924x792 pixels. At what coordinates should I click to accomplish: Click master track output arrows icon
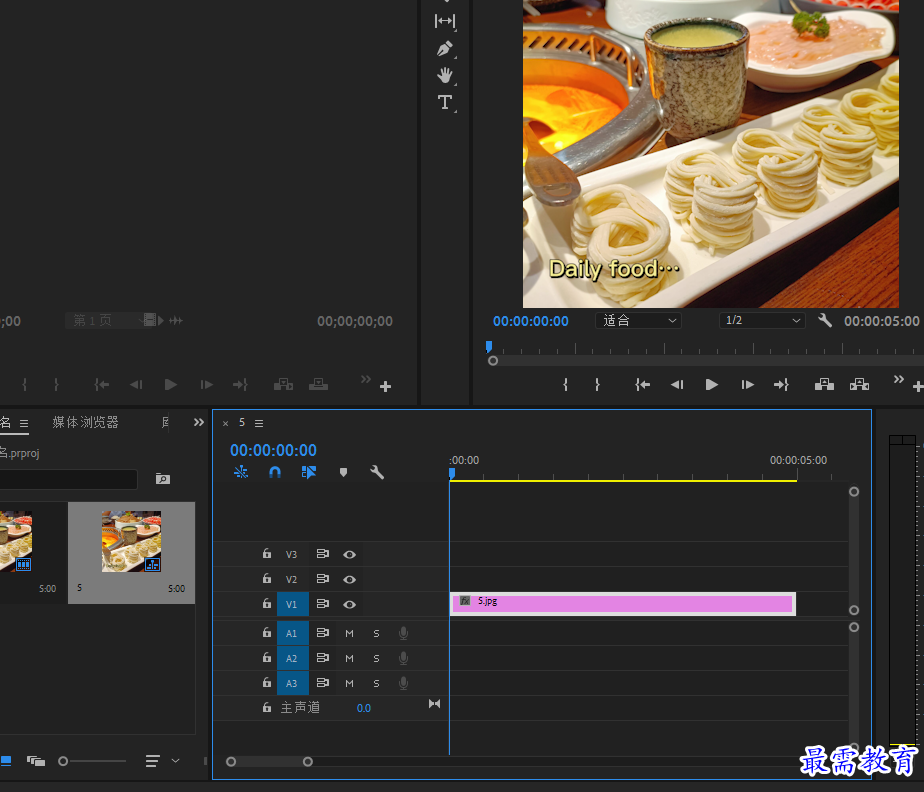pos(434,704)
